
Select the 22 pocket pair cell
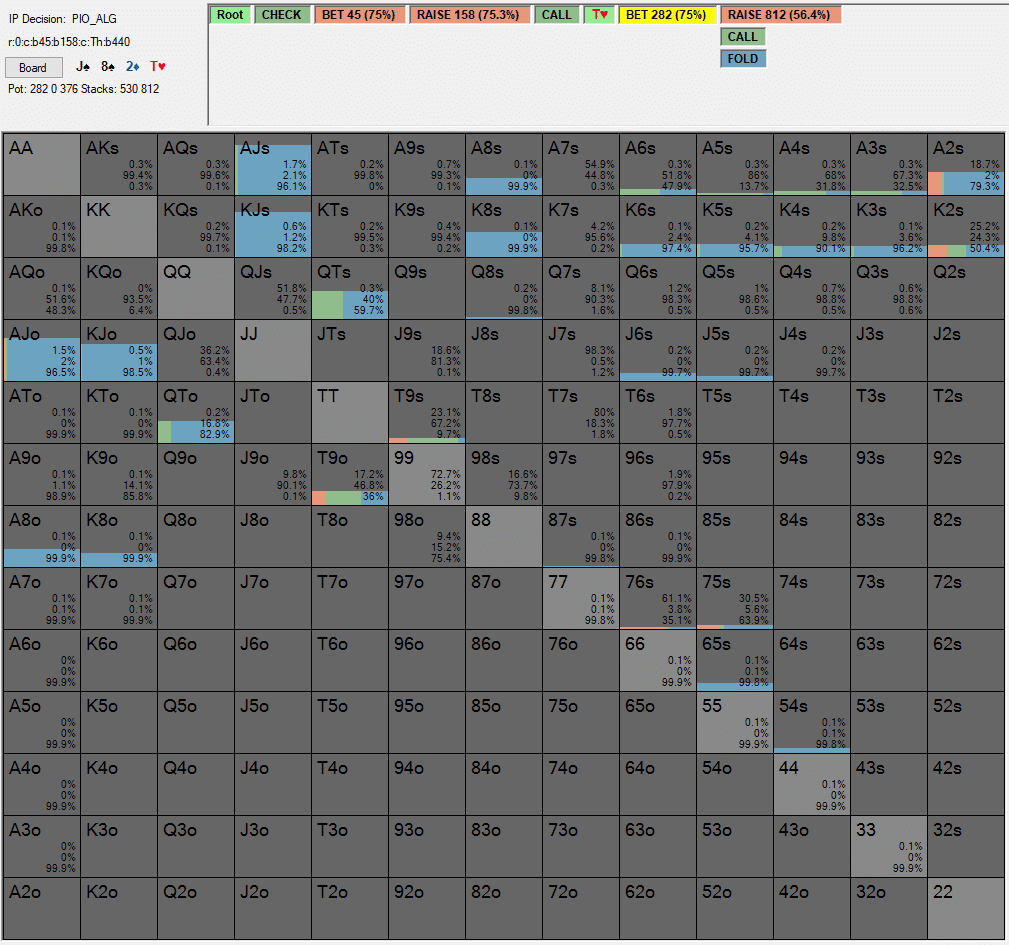966,908
